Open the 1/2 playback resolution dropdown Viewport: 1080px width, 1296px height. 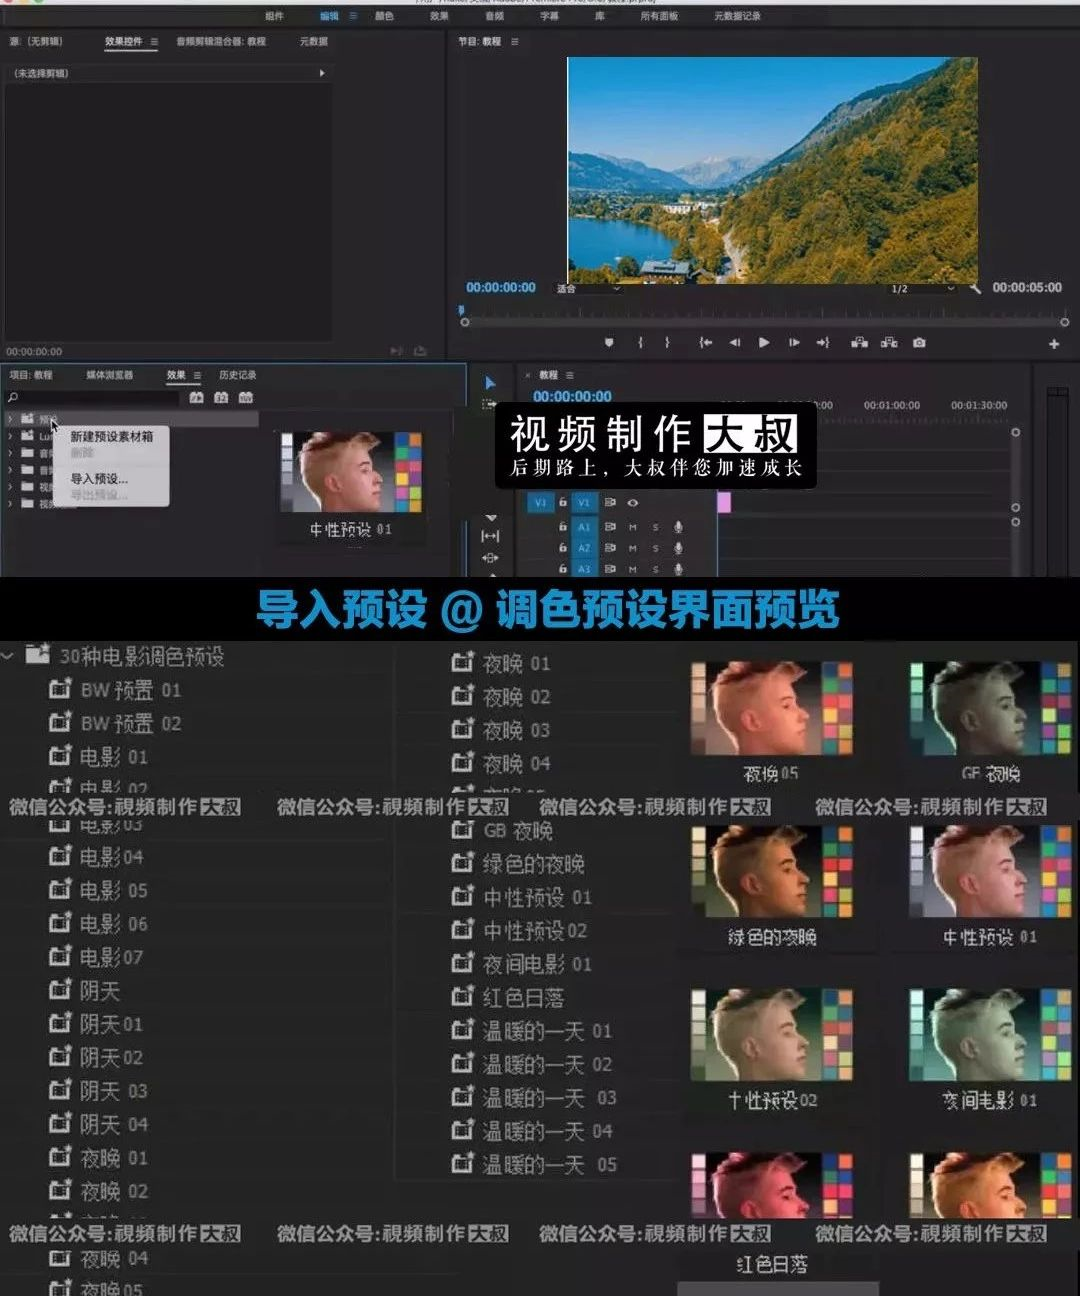click(924, 289)
